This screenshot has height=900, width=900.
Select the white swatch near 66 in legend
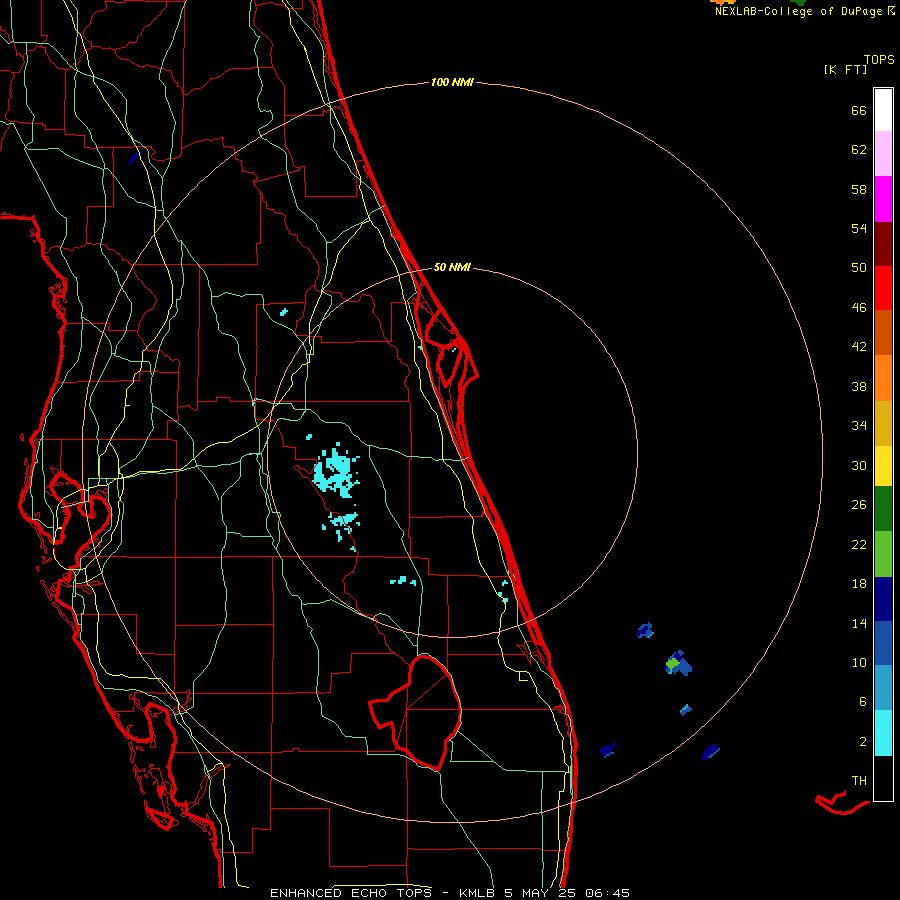pyautogui.click(x=883, y=110)
